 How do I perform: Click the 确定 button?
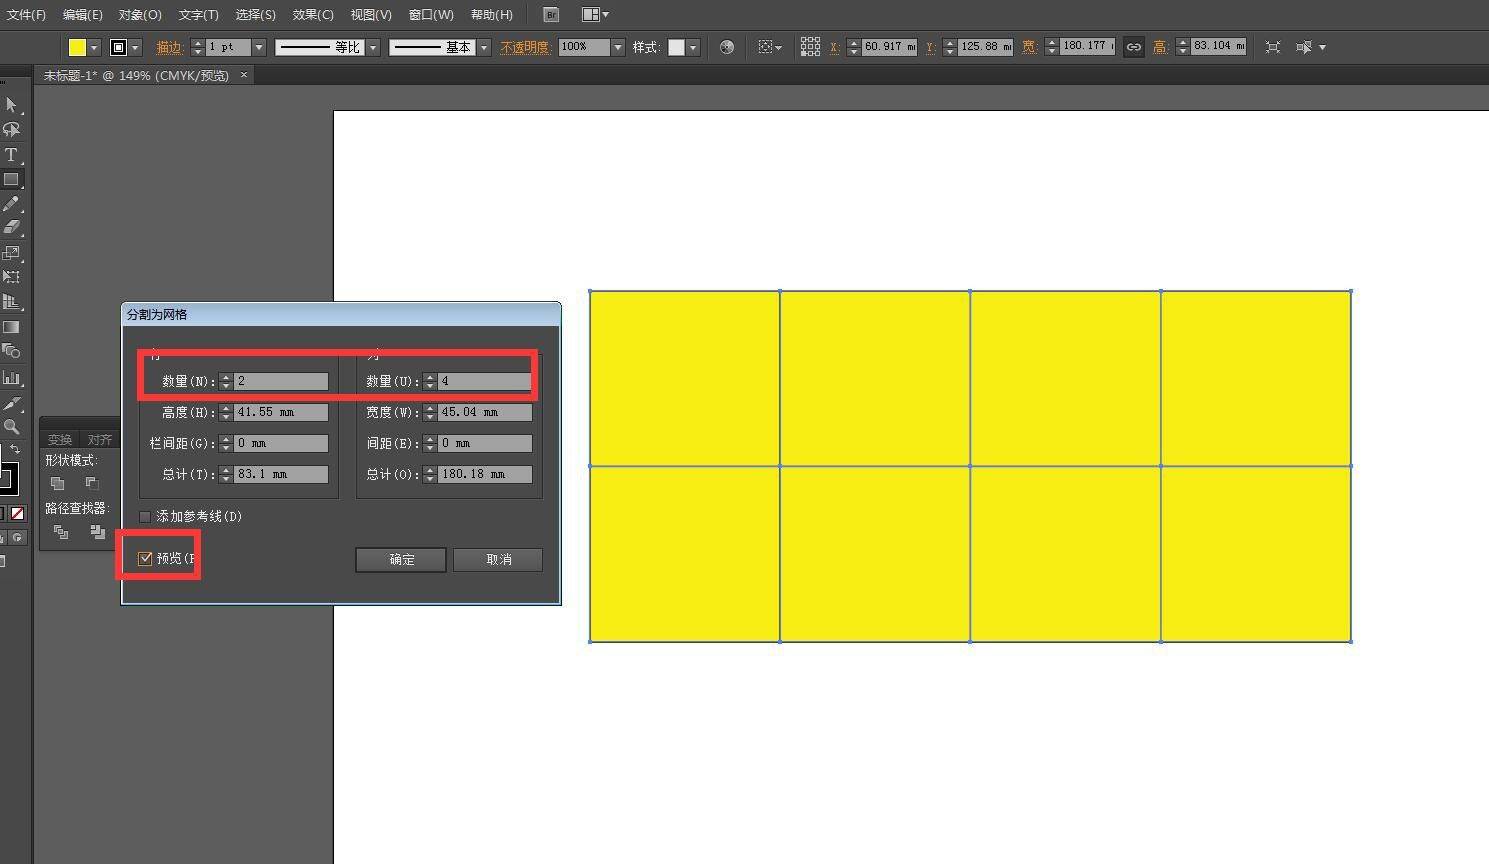tap(401, 560)
